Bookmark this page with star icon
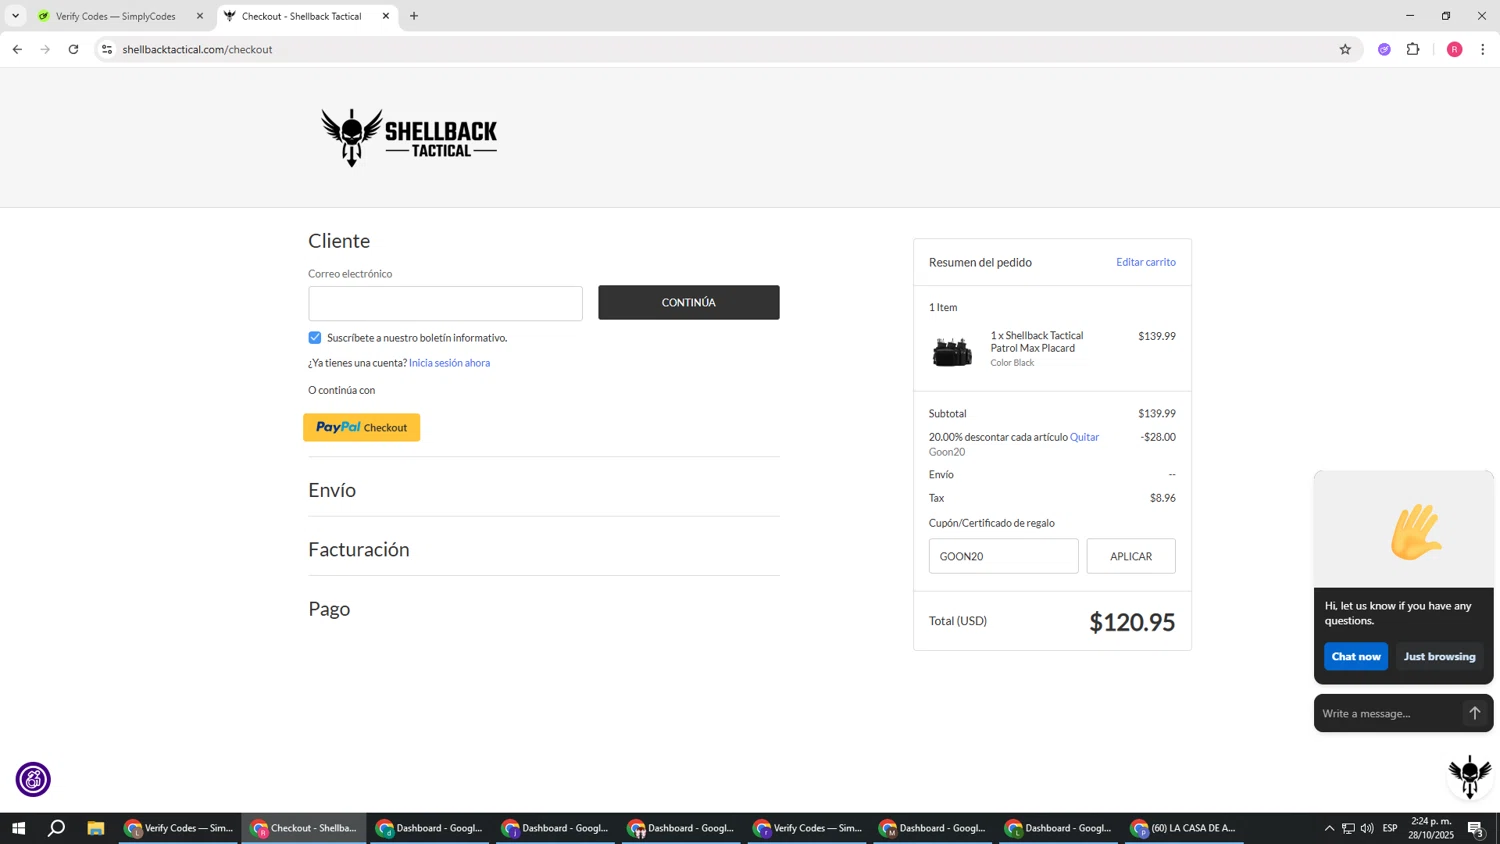This screenshot has height=844, width=1500. [x=1345, y=49]
